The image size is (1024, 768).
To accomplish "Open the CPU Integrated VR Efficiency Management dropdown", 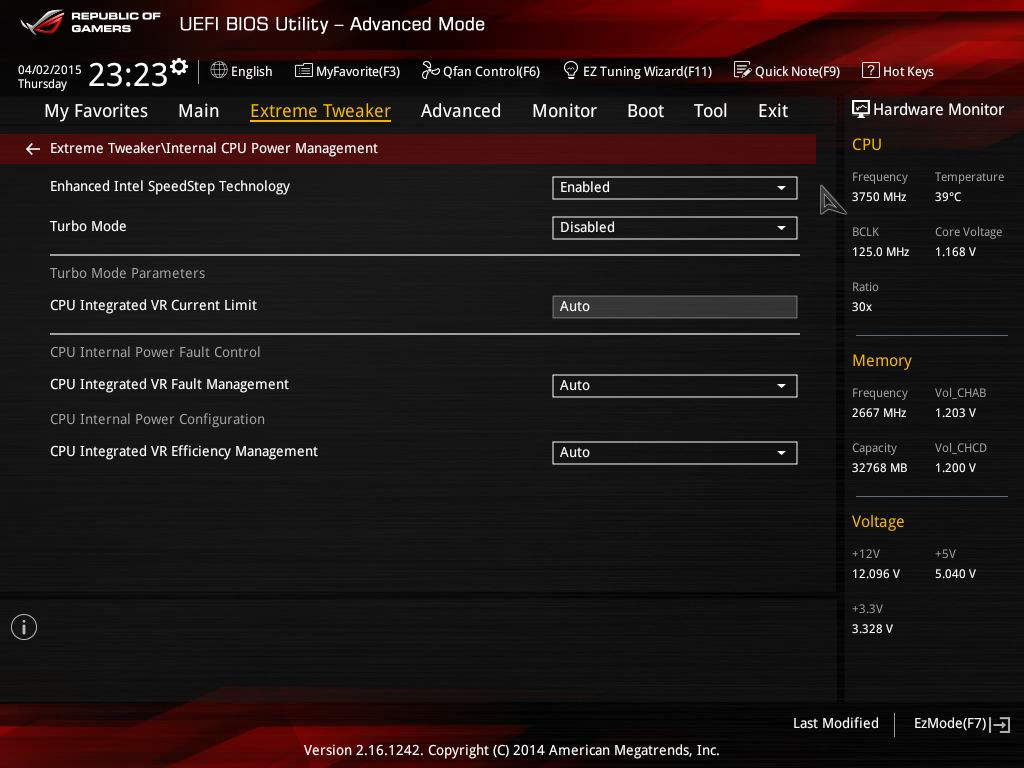I will coord(674,452).
